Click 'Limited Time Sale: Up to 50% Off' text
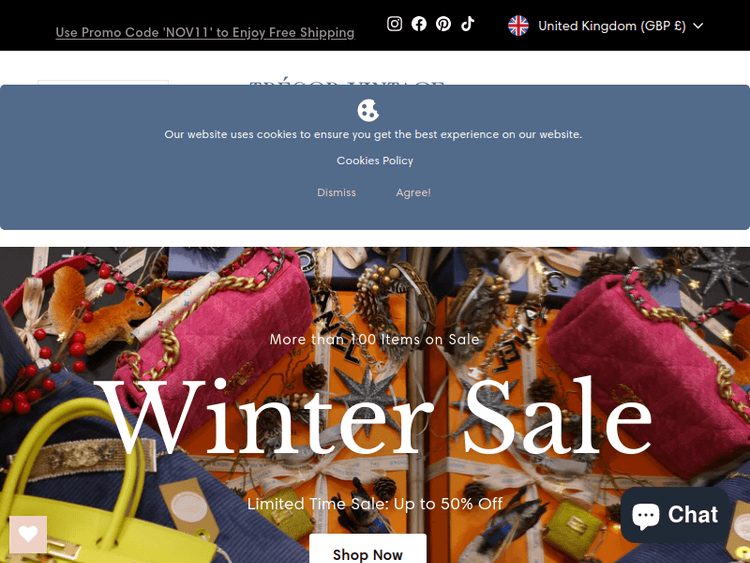The image size is (750, 563). coord(375,504)
